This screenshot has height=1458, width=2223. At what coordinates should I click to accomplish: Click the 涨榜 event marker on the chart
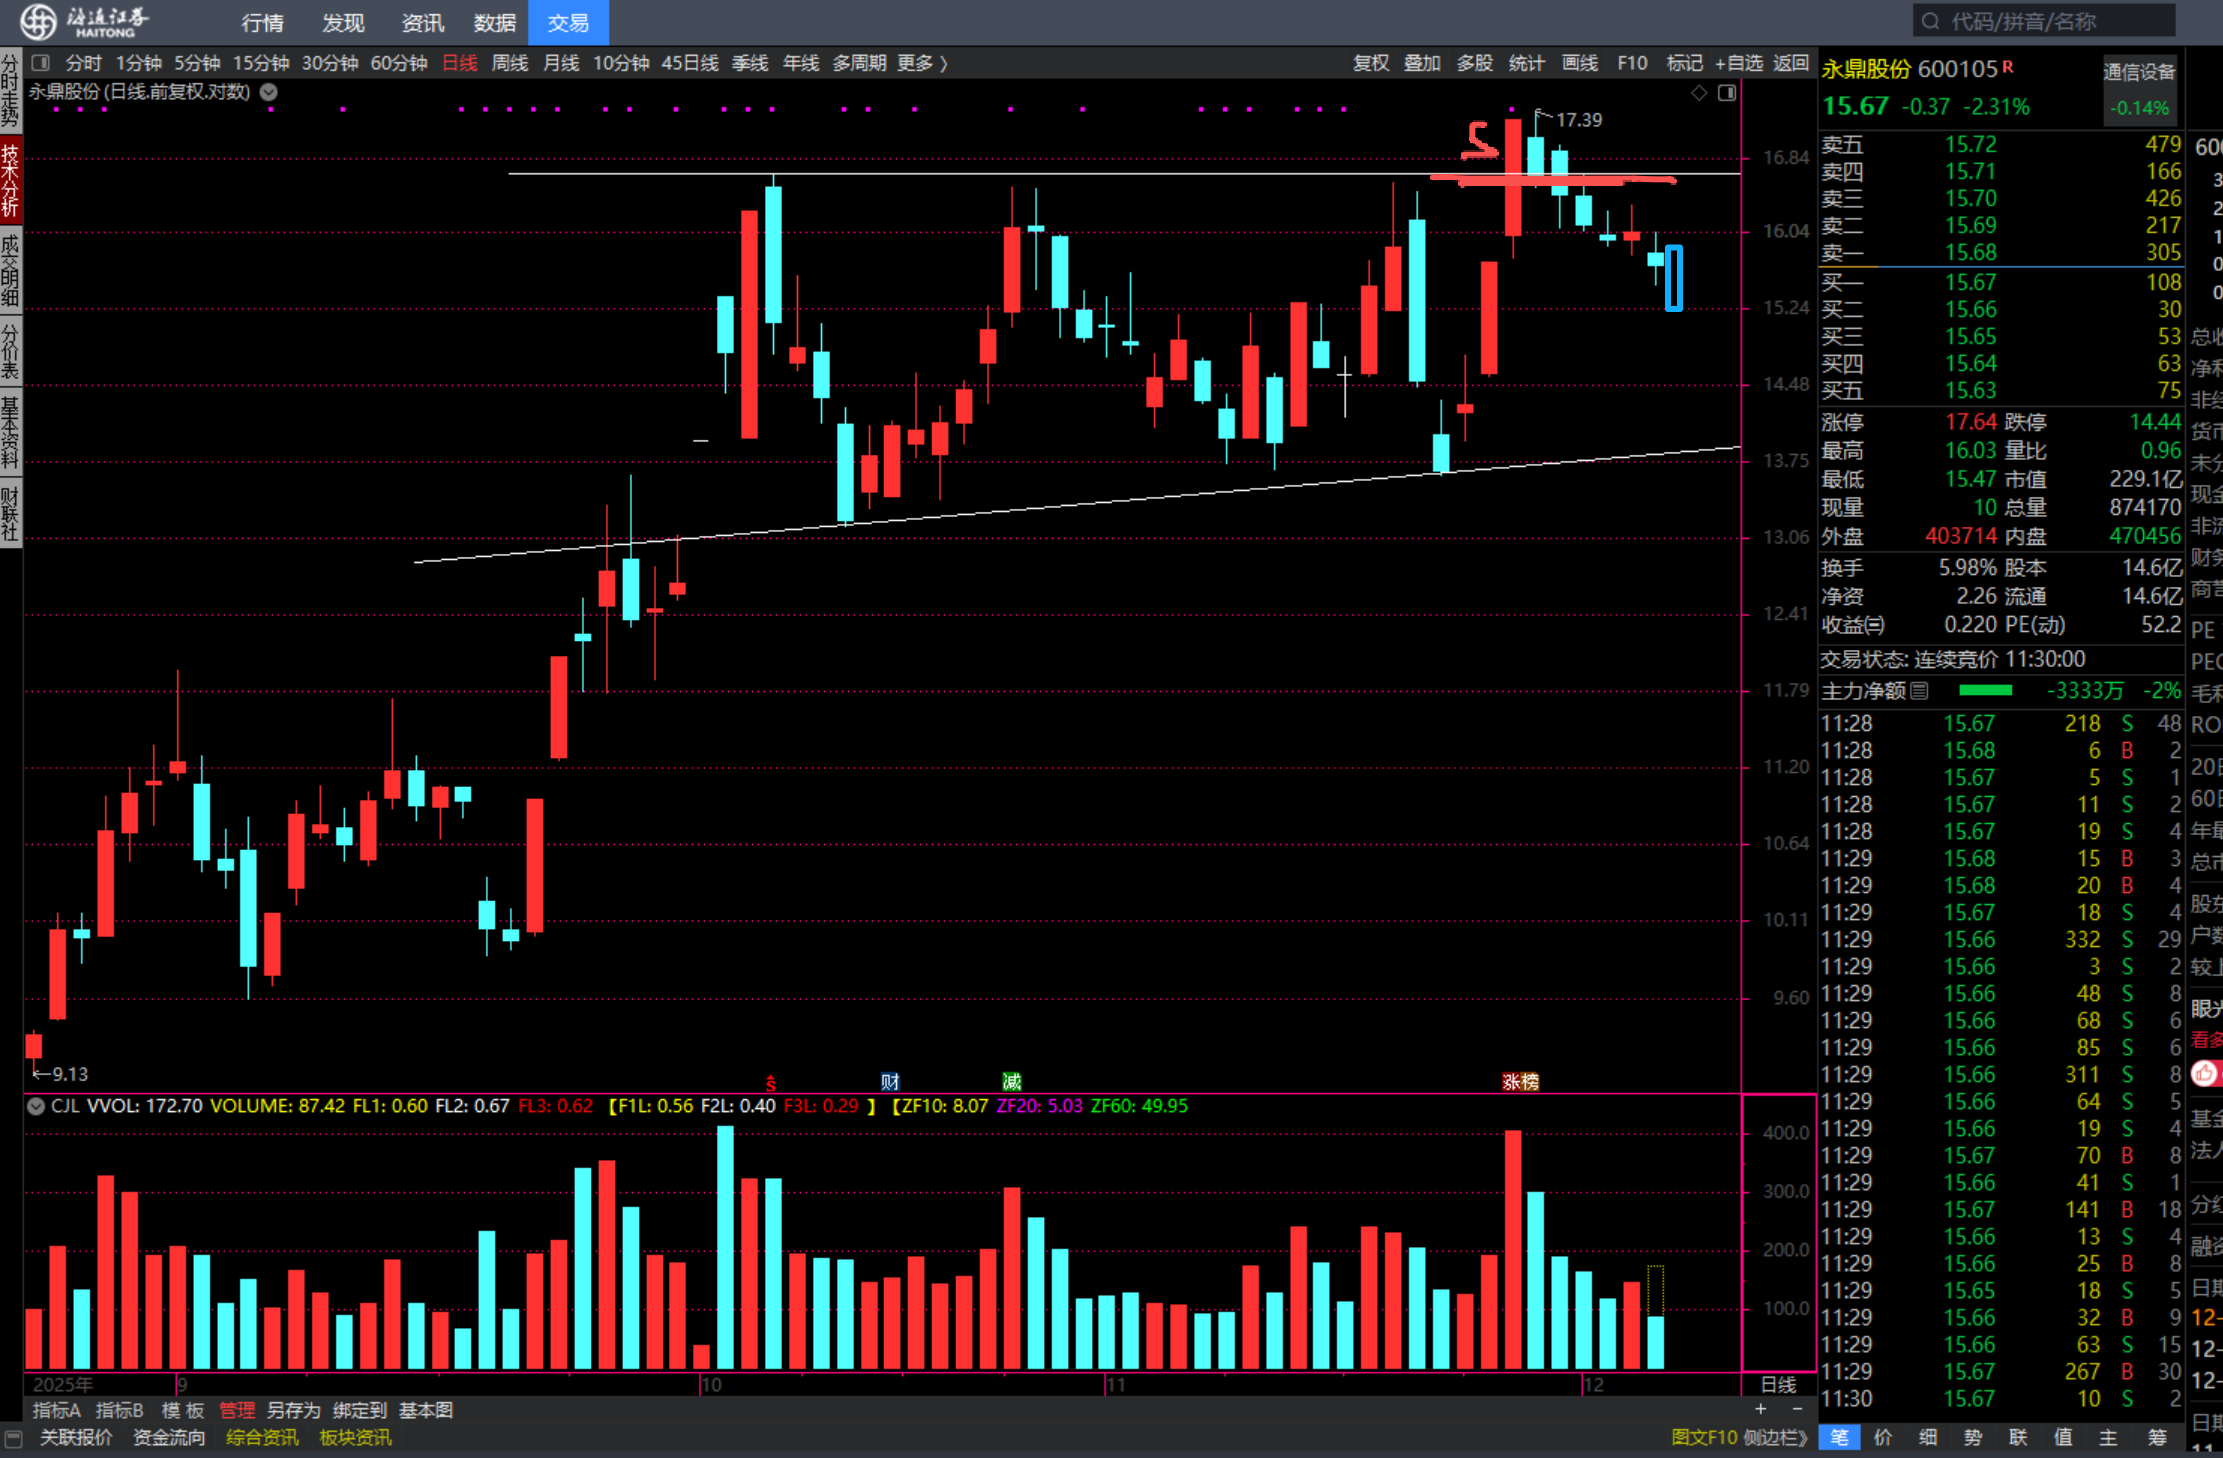pos(1520,1082)
